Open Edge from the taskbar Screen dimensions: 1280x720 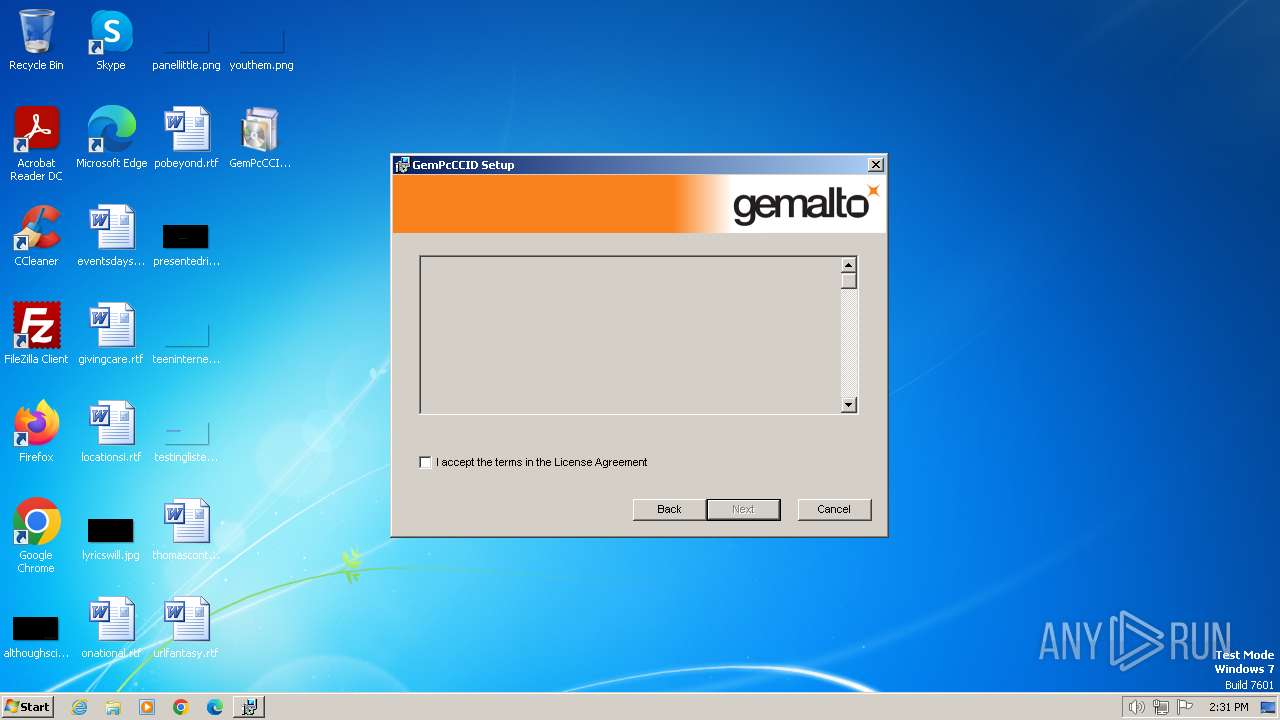click(x=215, y=707)
